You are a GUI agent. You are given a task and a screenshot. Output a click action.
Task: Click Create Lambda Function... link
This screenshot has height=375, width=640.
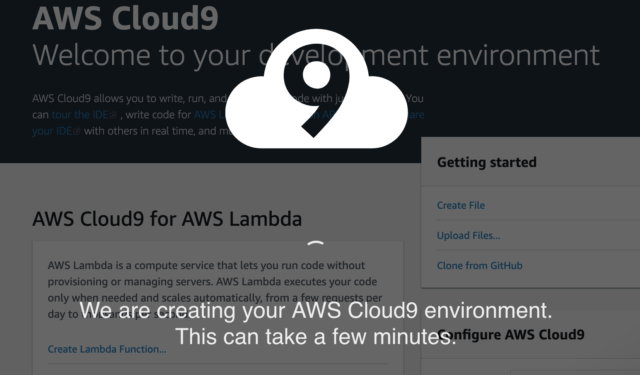click(107, 349)
